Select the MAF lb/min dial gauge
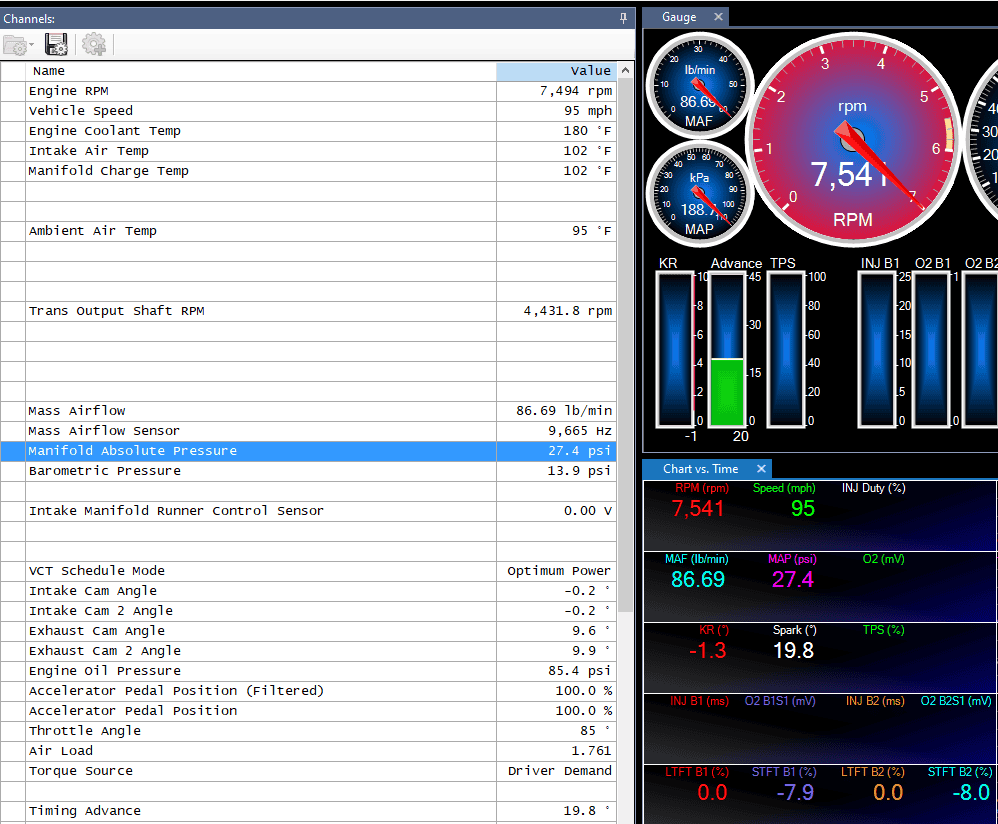Screen dimensions: 998x824 (x=699, y=85)
